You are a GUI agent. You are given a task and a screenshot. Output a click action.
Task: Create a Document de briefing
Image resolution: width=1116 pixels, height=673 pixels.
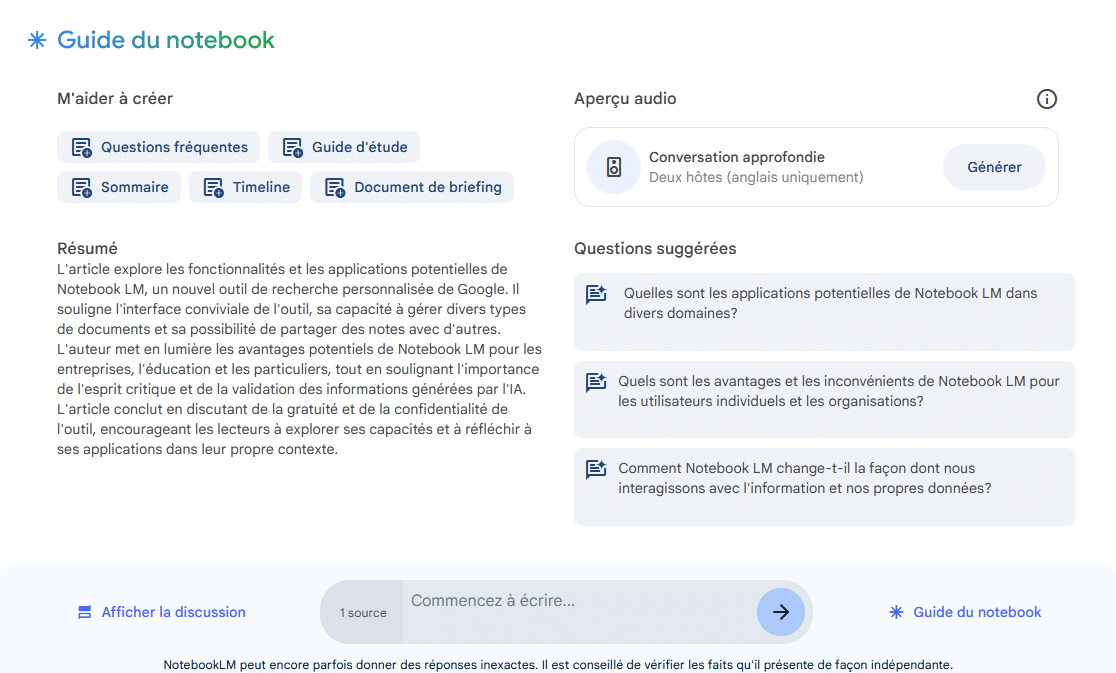412,187
